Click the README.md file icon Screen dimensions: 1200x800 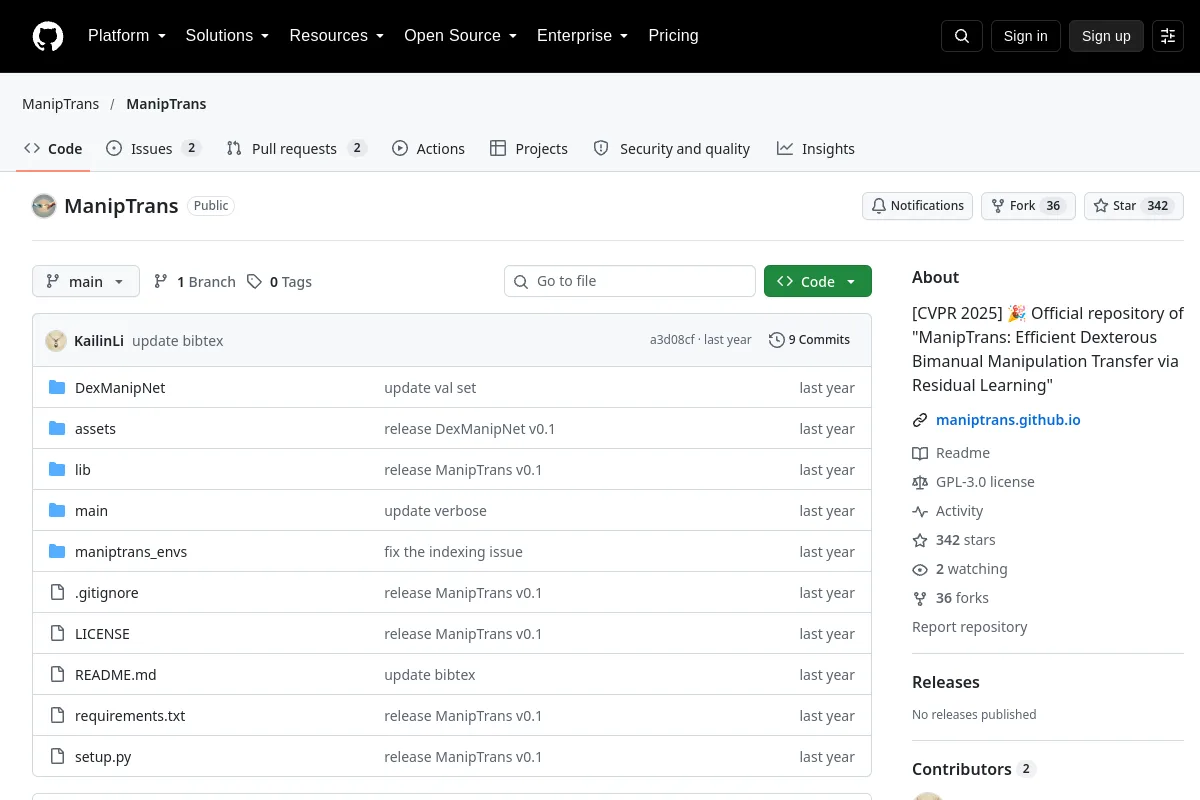coord(57,675)
